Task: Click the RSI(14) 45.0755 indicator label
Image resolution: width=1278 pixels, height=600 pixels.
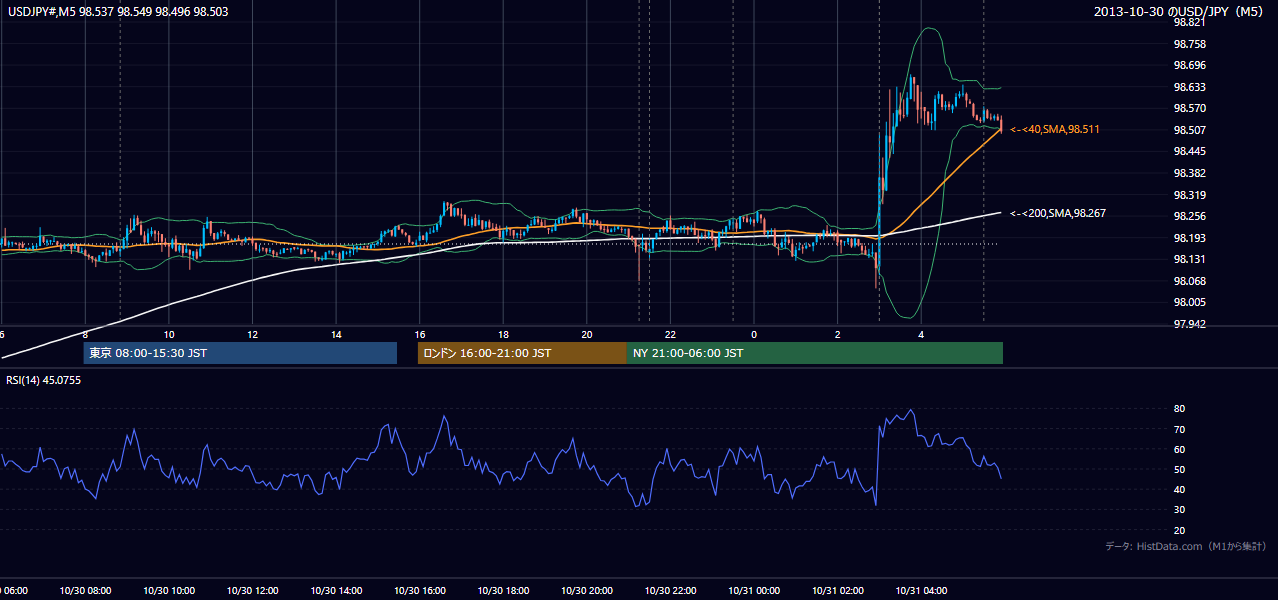Action: pos(43,380)
